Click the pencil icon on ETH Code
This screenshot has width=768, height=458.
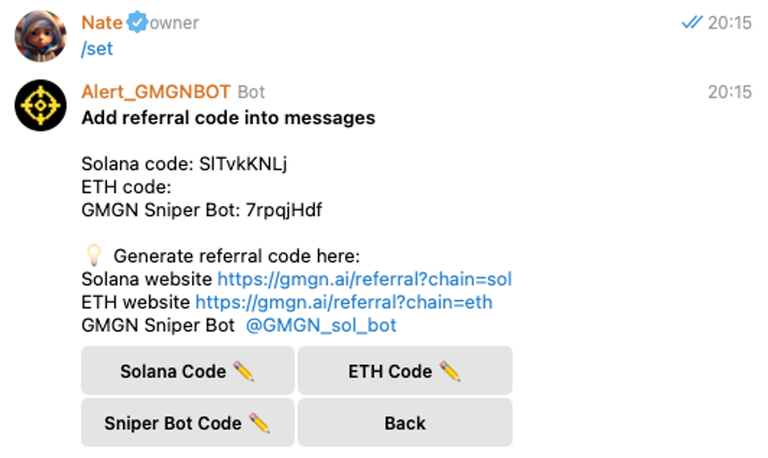[450, 371]
